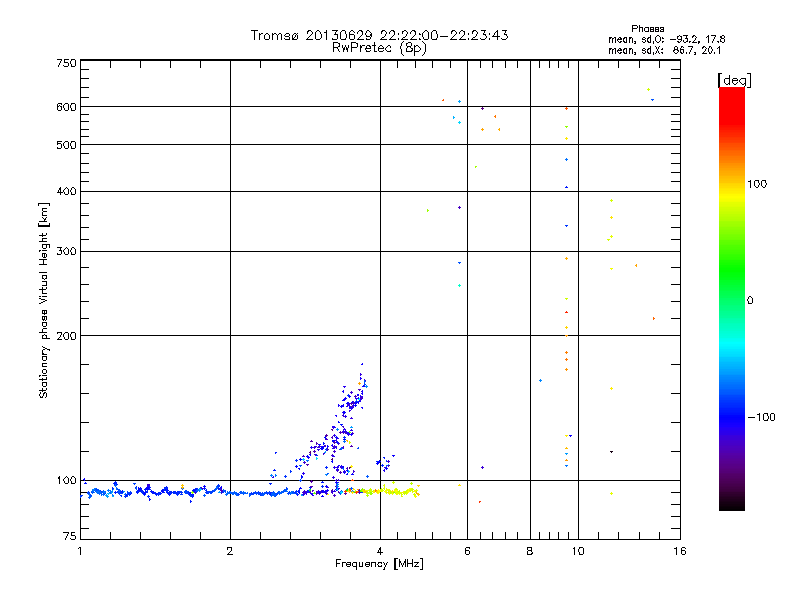Click the x-axis tick label '2'

click(x=230, y=551)
